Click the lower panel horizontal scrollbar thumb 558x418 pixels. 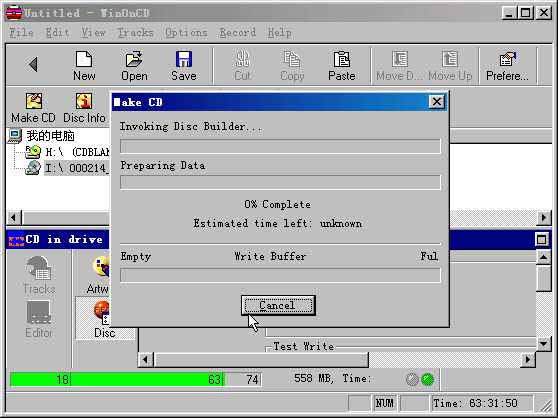click(x=261, y=360)
